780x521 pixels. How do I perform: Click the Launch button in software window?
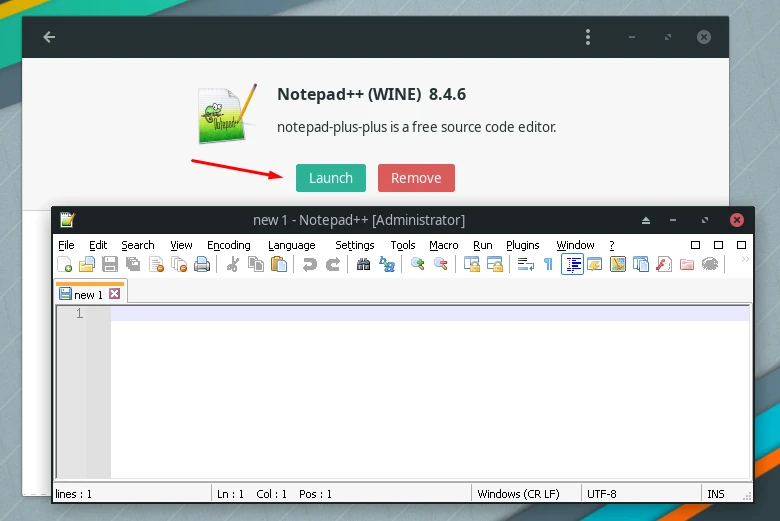[331, 178]
